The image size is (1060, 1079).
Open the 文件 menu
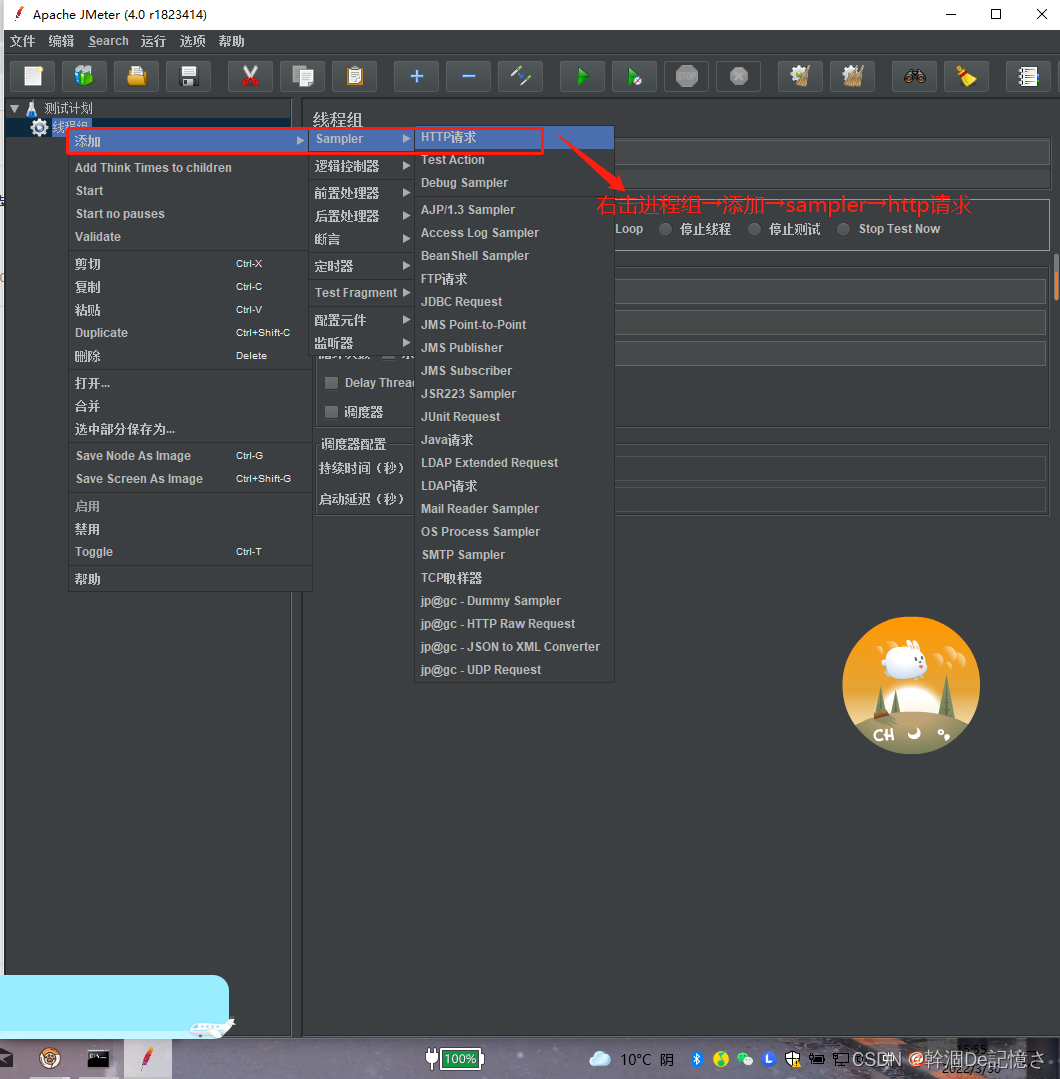(23, 41)
